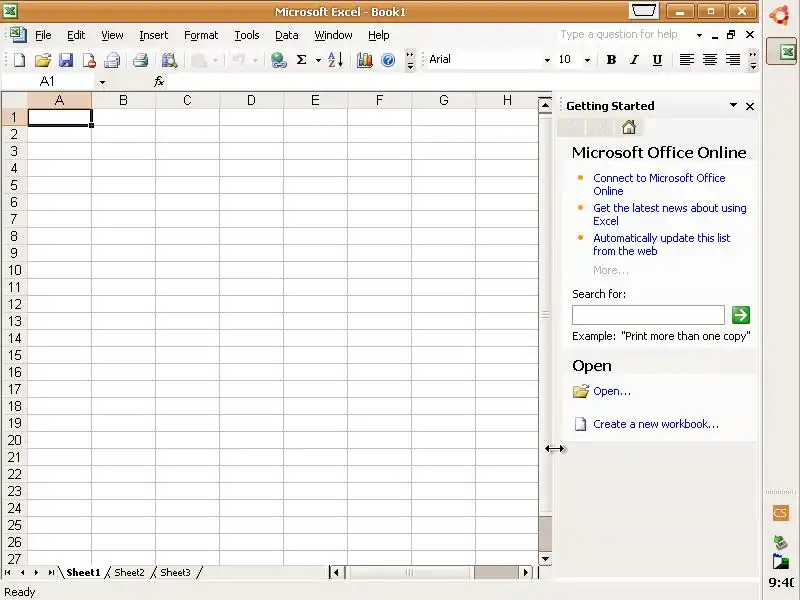Screen dimensions: 800x600
Task: Click the vertical scrollbar down arrow
Action: 545,559
